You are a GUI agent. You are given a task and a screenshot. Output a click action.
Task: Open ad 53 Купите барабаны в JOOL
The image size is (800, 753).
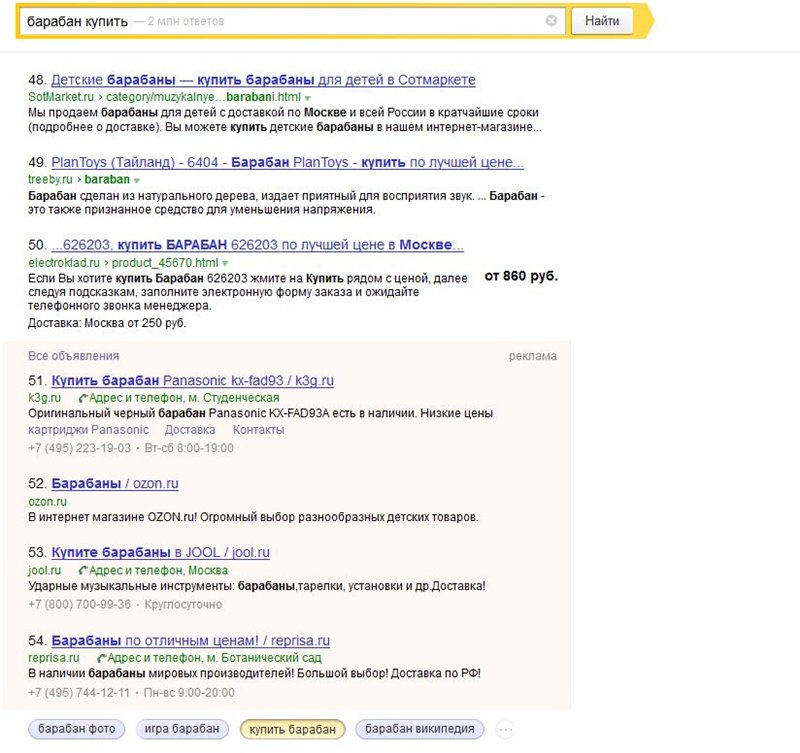[161, 552]
